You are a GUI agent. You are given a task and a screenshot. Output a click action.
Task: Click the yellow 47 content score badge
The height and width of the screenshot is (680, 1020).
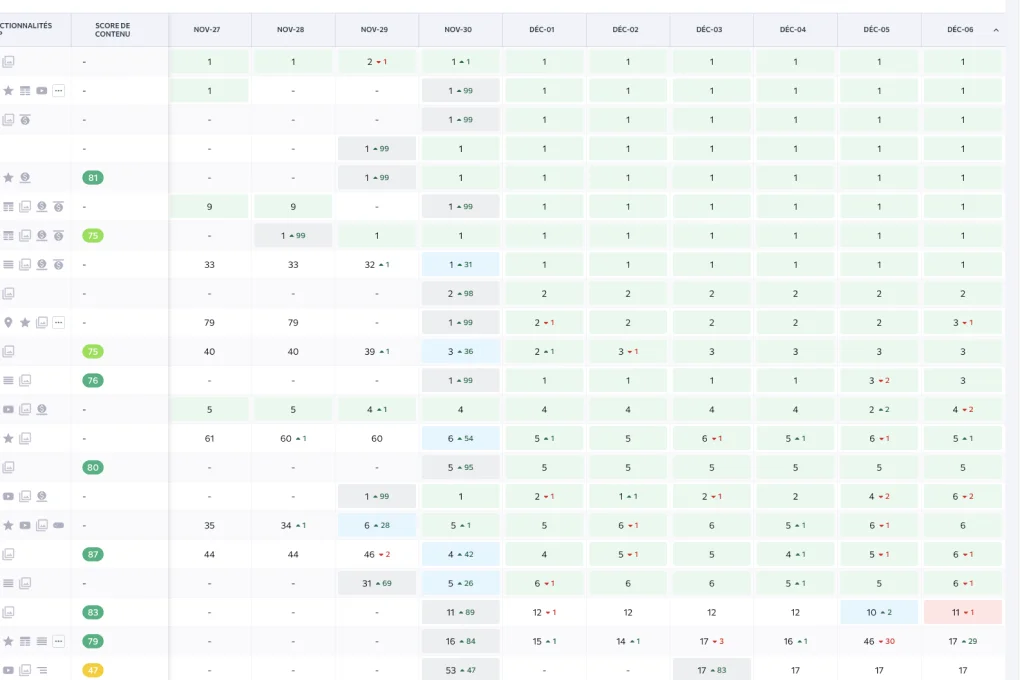point(93,671)
